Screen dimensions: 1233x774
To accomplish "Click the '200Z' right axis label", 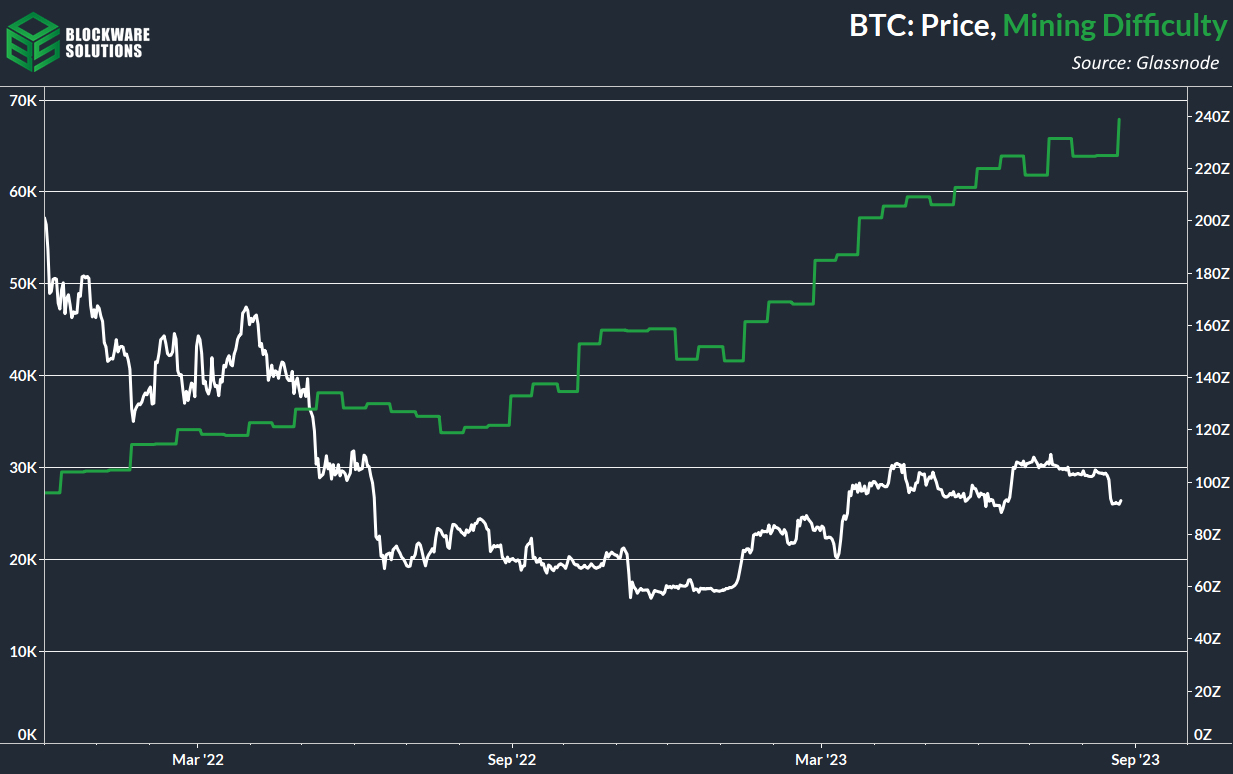I will (x=1211, y=220).
